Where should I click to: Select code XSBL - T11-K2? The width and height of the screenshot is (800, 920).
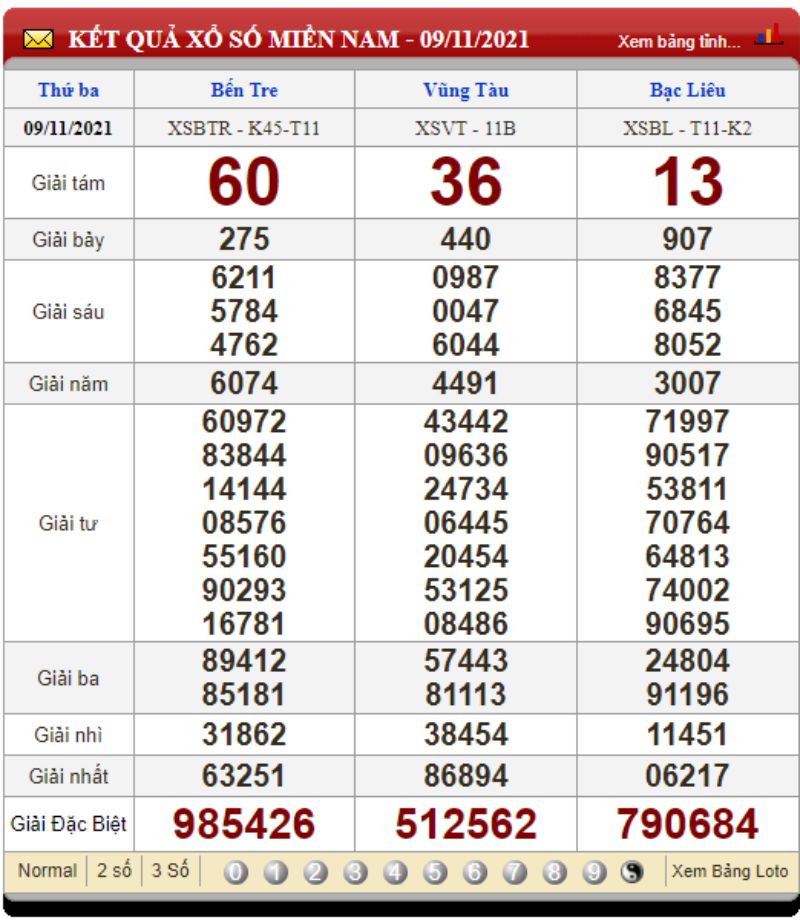point(687,128)
